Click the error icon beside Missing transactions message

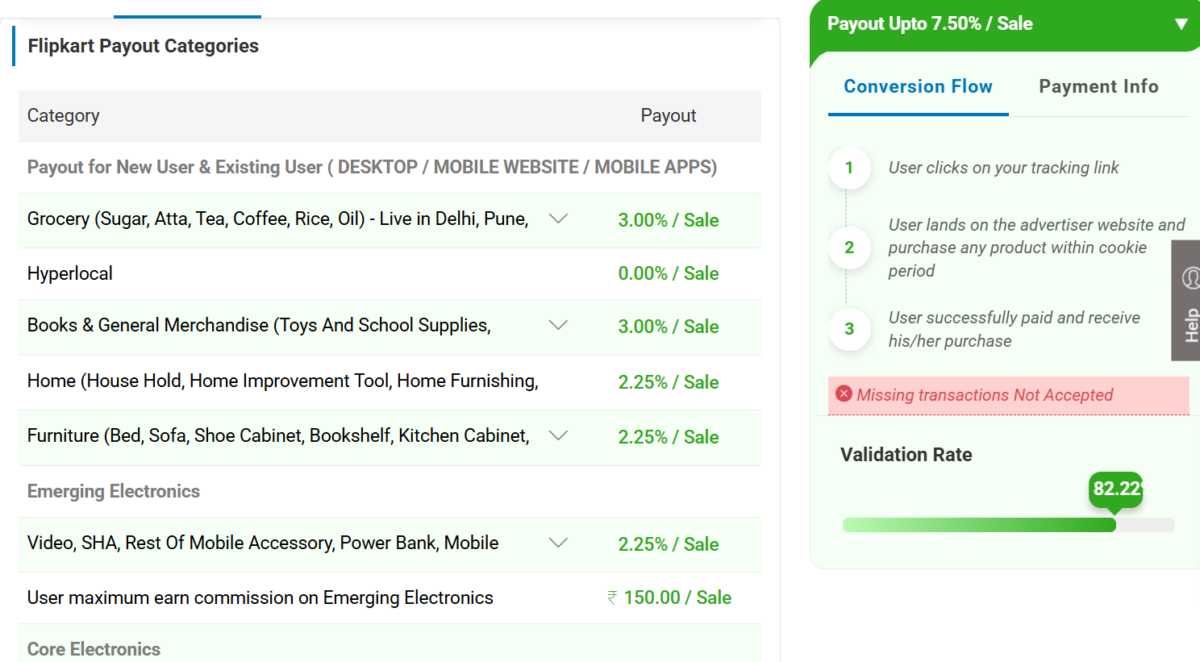[x=843, y=395]
